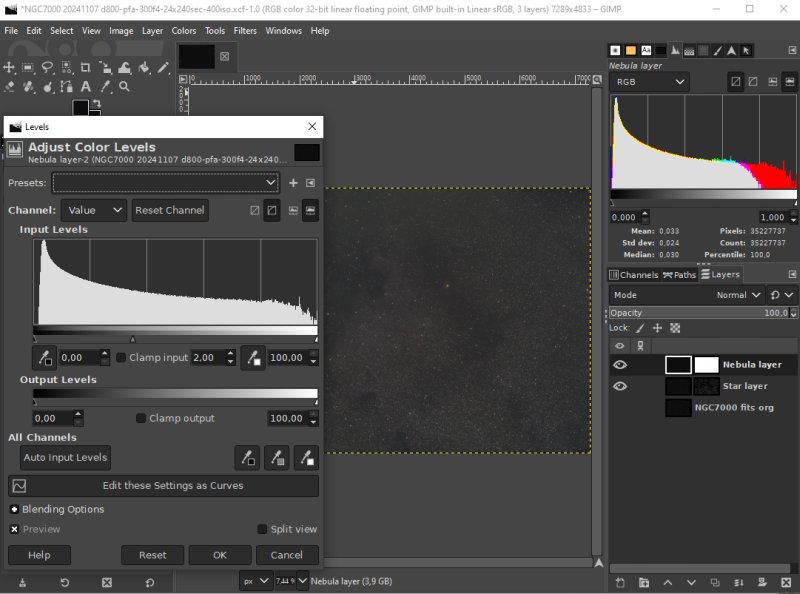This screenshot has width=800, height=594.
Task: Toggle Clamp input checkbox
Action: coord(121,358)
